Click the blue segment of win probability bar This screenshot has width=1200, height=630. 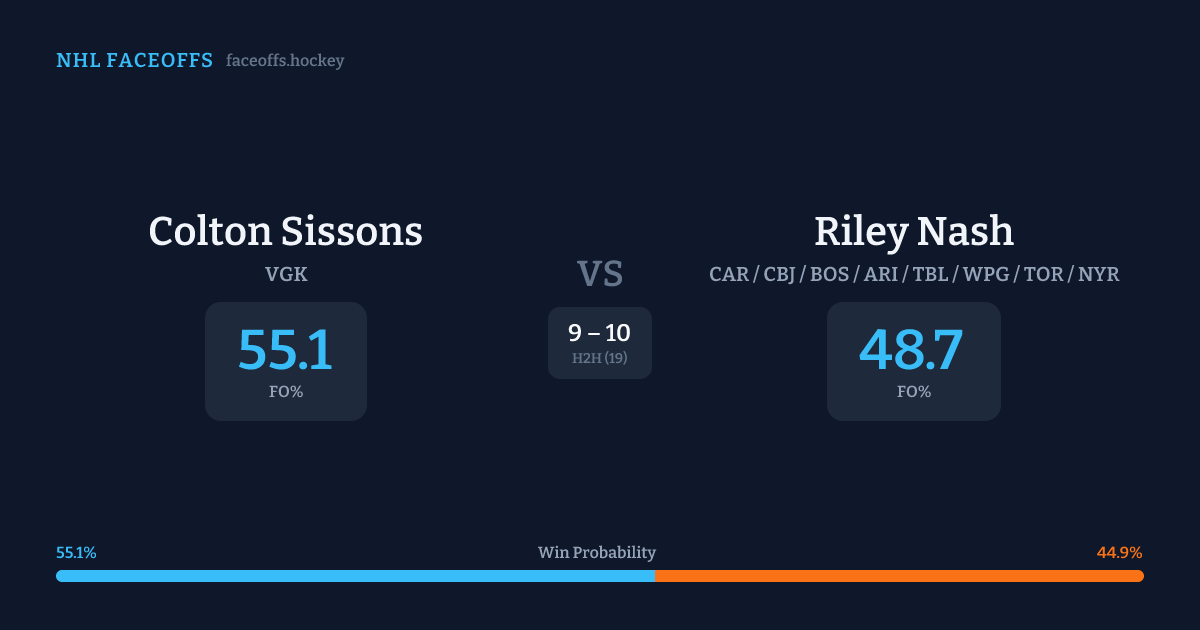tap(355, 576)
